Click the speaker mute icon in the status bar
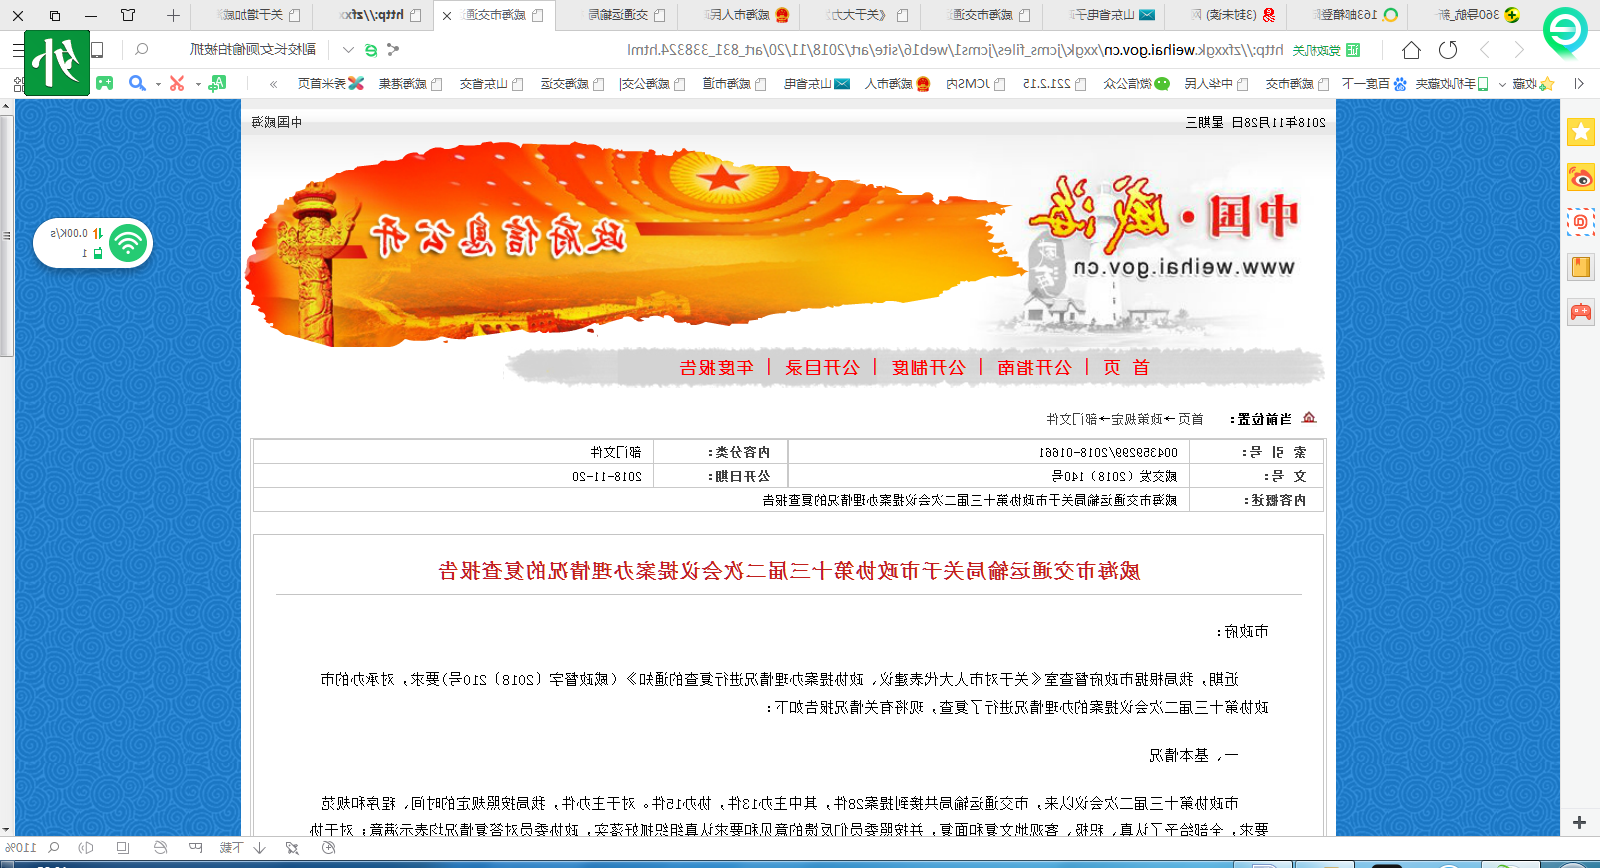This screenshot has height=868, width=1600. tap(86, 848)
